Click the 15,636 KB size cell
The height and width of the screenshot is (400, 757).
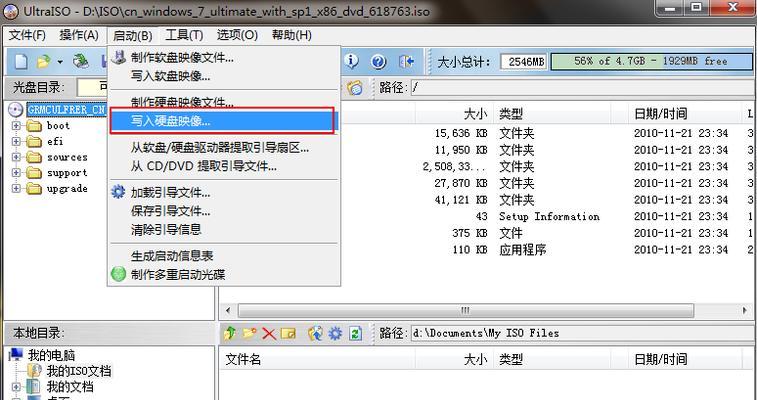point(461,133)
